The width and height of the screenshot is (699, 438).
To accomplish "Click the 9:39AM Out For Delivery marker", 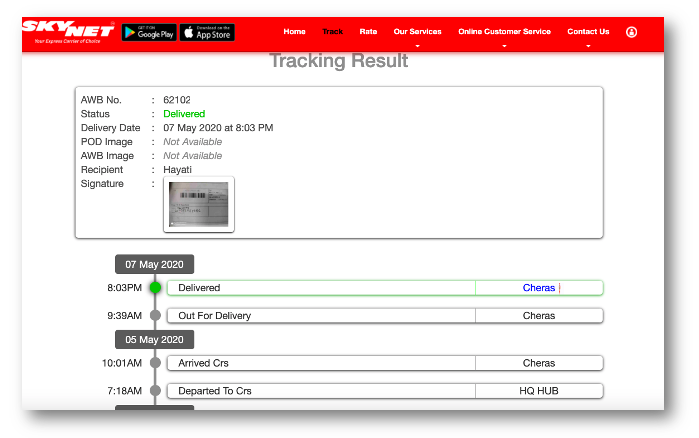I will (x=155, y=316).
